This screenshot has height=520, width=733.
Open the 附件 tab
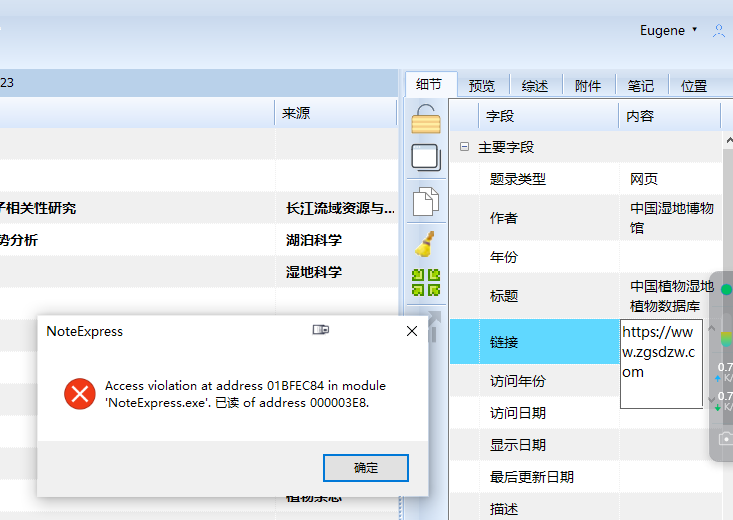coord(588,86)
